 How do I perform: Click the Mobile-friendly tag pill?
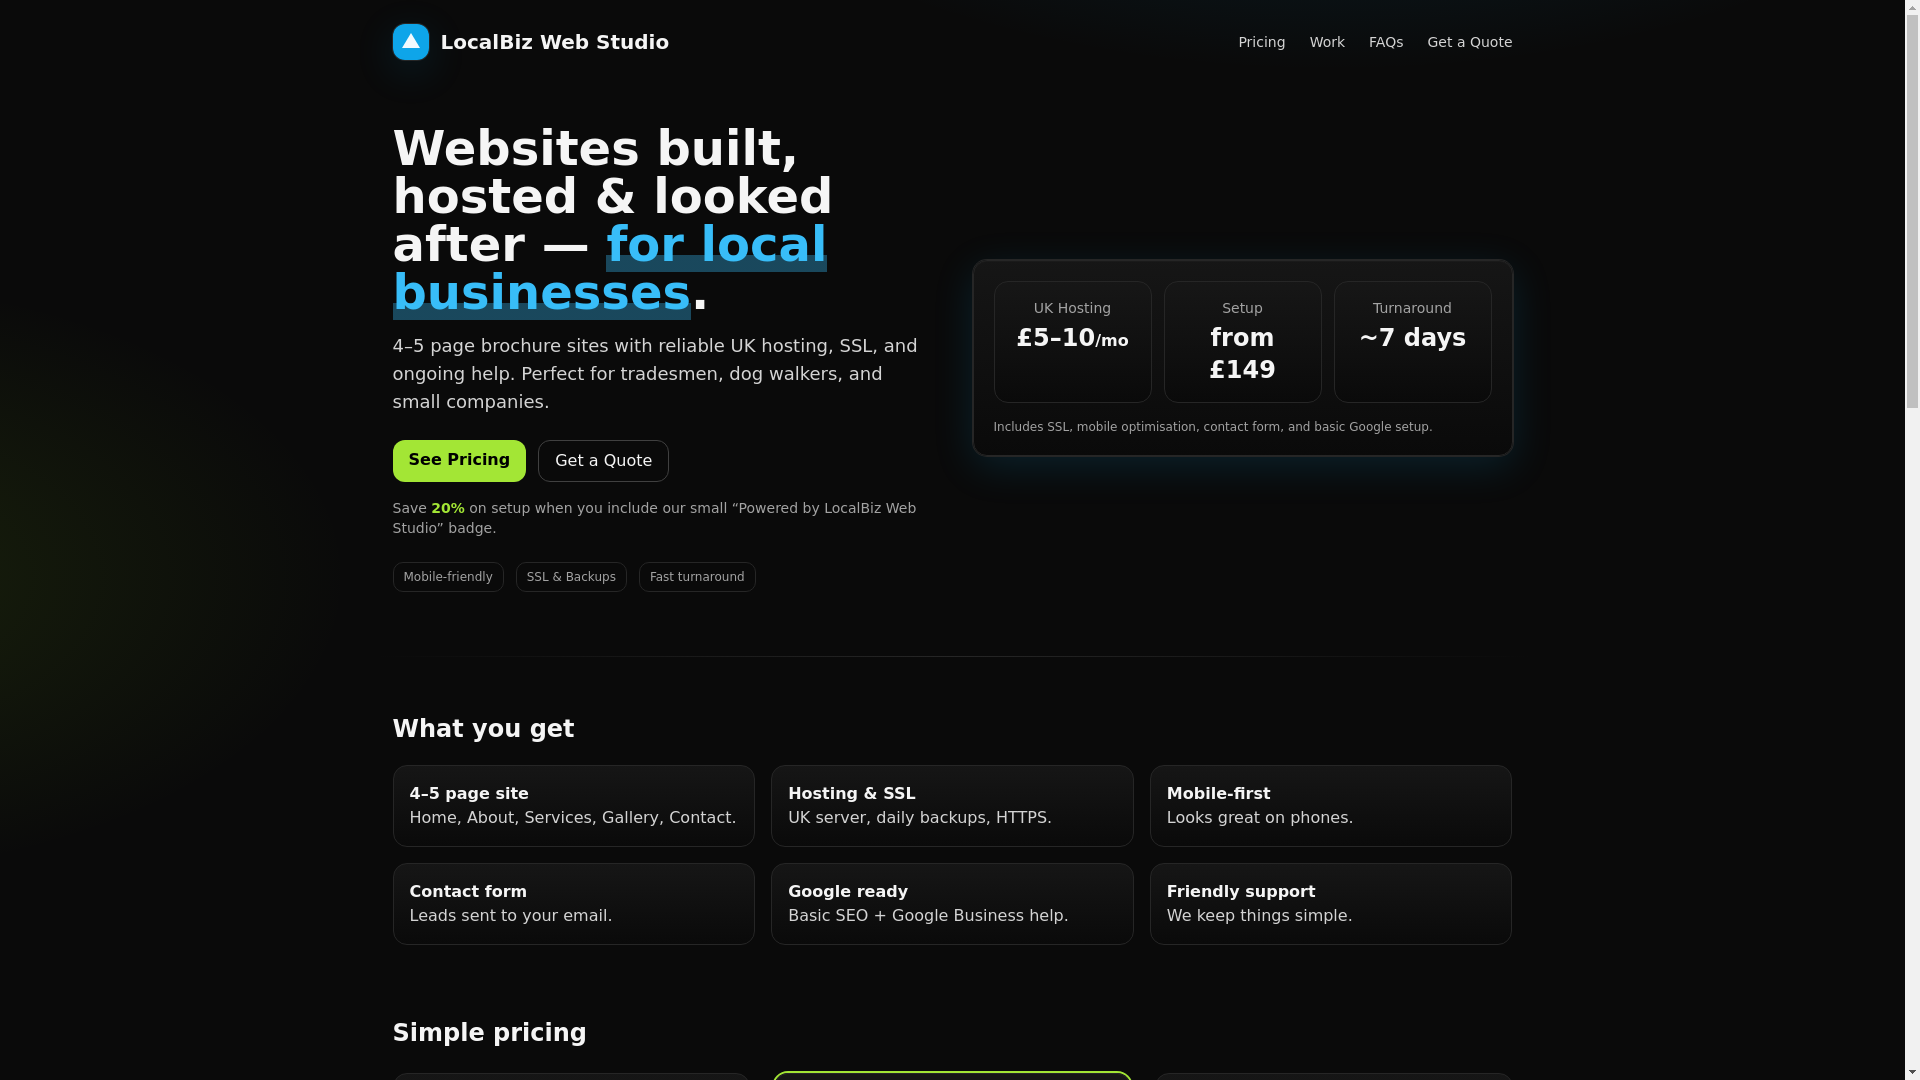[447, 577]
